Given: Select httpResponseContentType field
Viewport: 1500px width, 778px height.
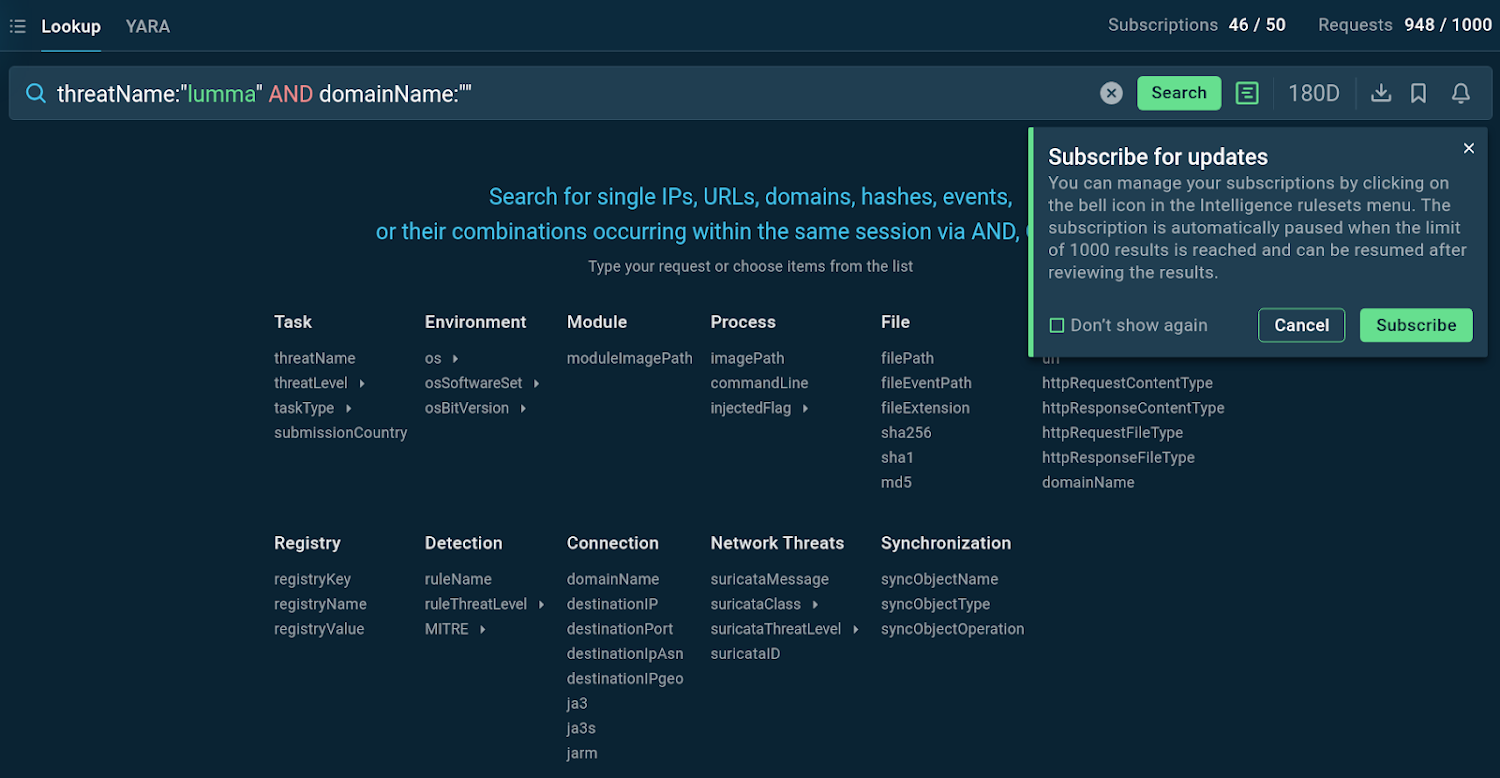Looking at the screenshot, I should [x=1133, y=408].
